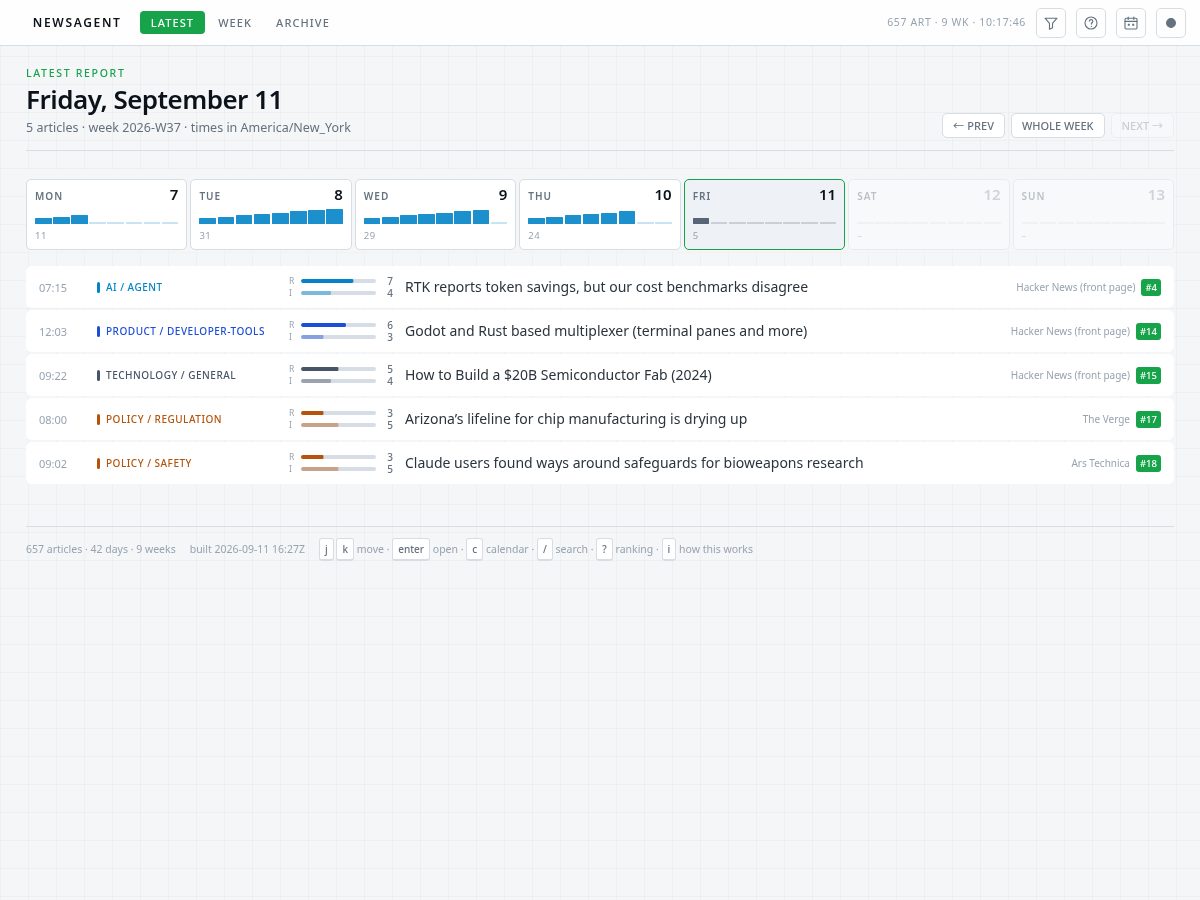Open the filter funnel icon
The width and height of the screenshot is (1200, 900).
[x=1051, y=23]
